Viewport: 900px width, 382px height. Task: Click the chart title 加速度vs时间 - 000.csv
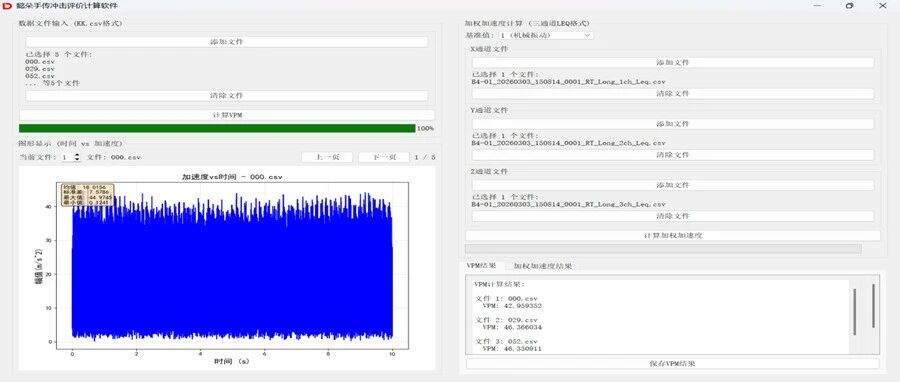232,177
